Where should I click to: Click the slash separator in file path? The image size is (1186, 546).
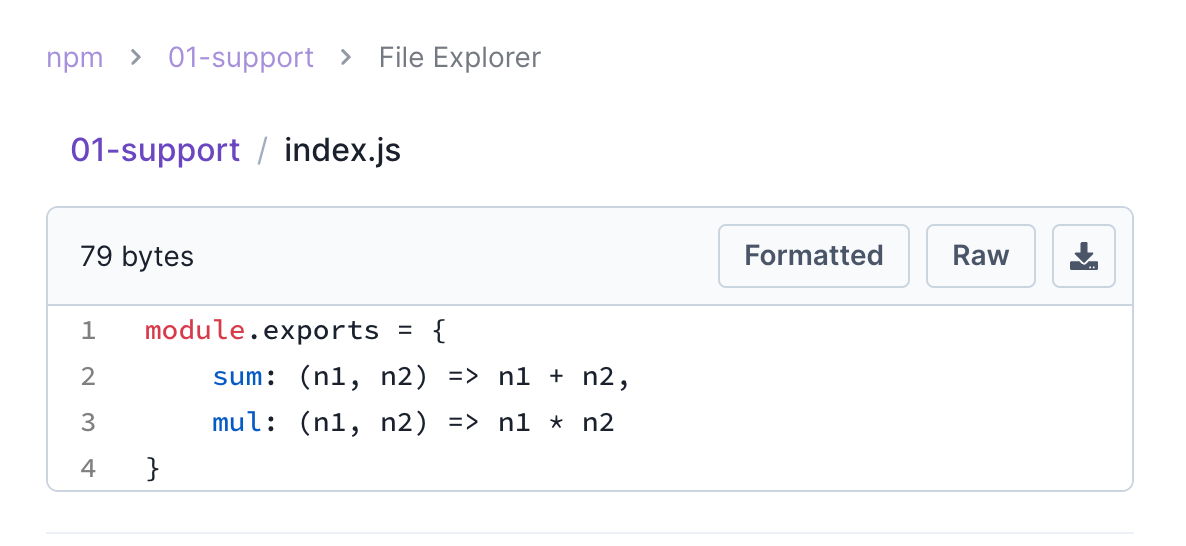tap(262, 150)
